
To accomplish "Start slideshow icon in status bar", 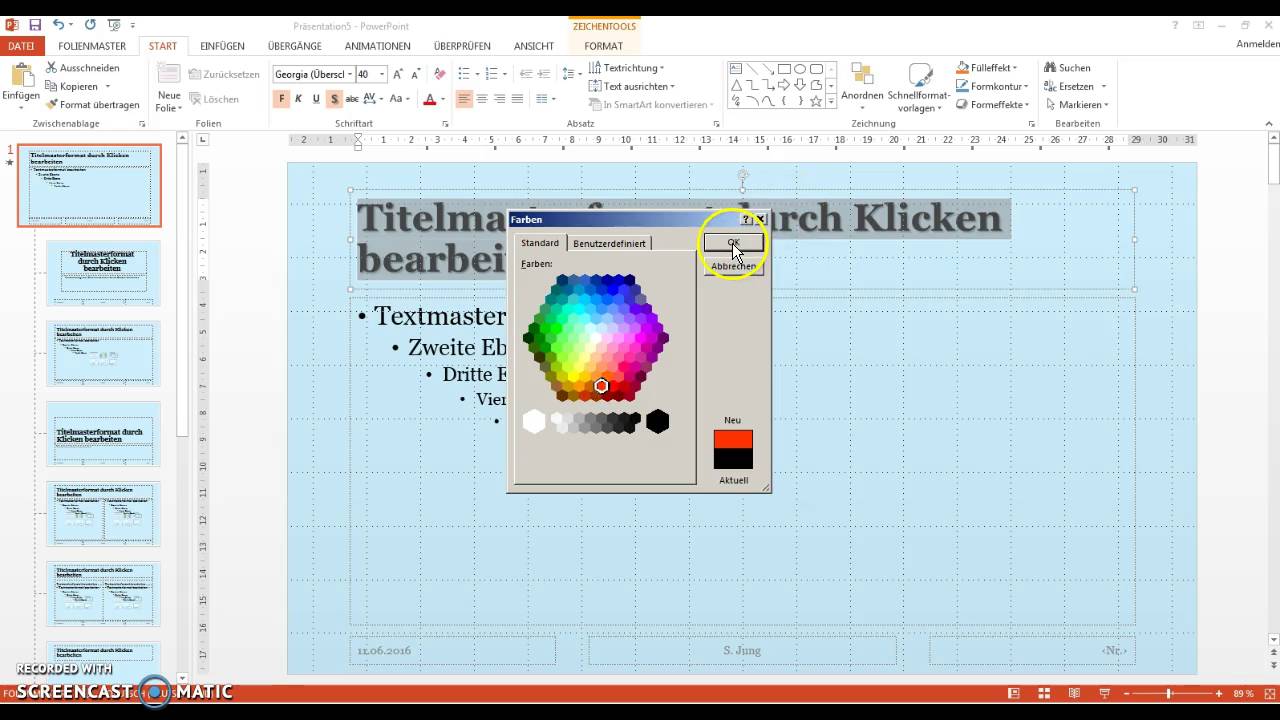I will [x=1105, y=693].
